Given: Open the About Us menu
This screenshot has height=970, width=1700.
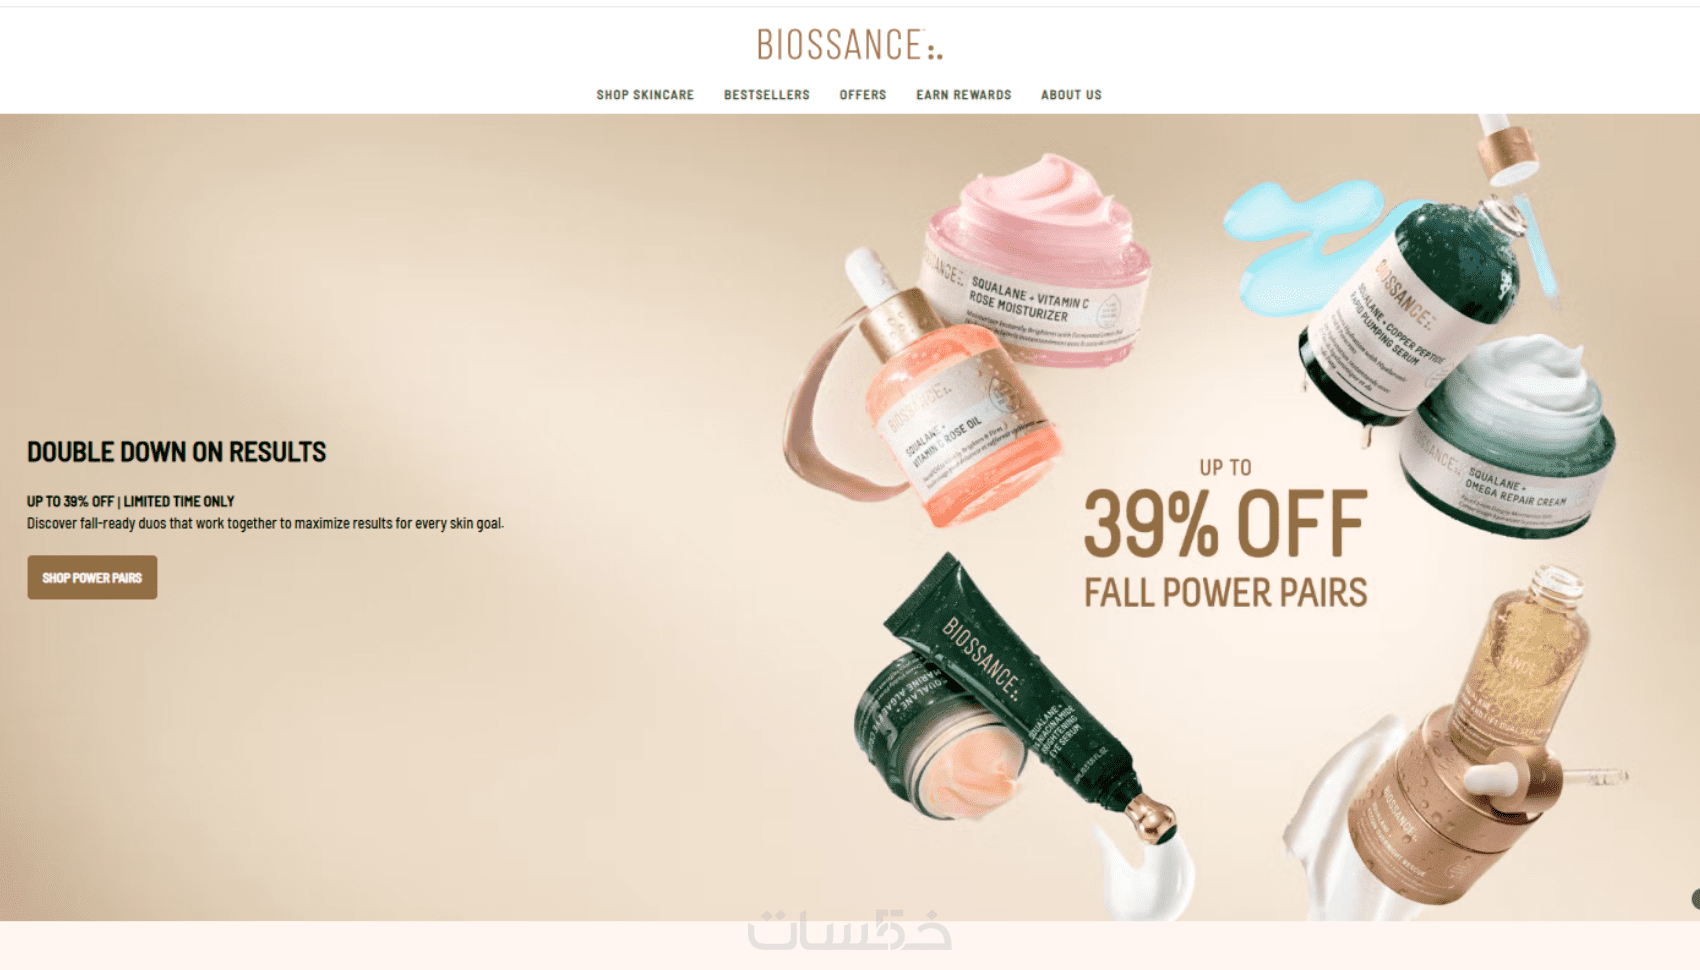Looking at the screenshot, I should point(1071,95).
